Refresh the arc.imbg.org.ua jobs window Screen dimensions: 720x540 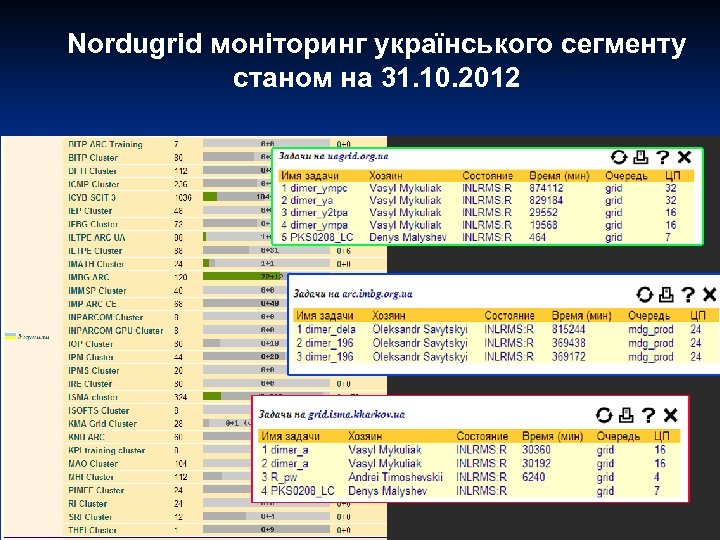point(644,294)
